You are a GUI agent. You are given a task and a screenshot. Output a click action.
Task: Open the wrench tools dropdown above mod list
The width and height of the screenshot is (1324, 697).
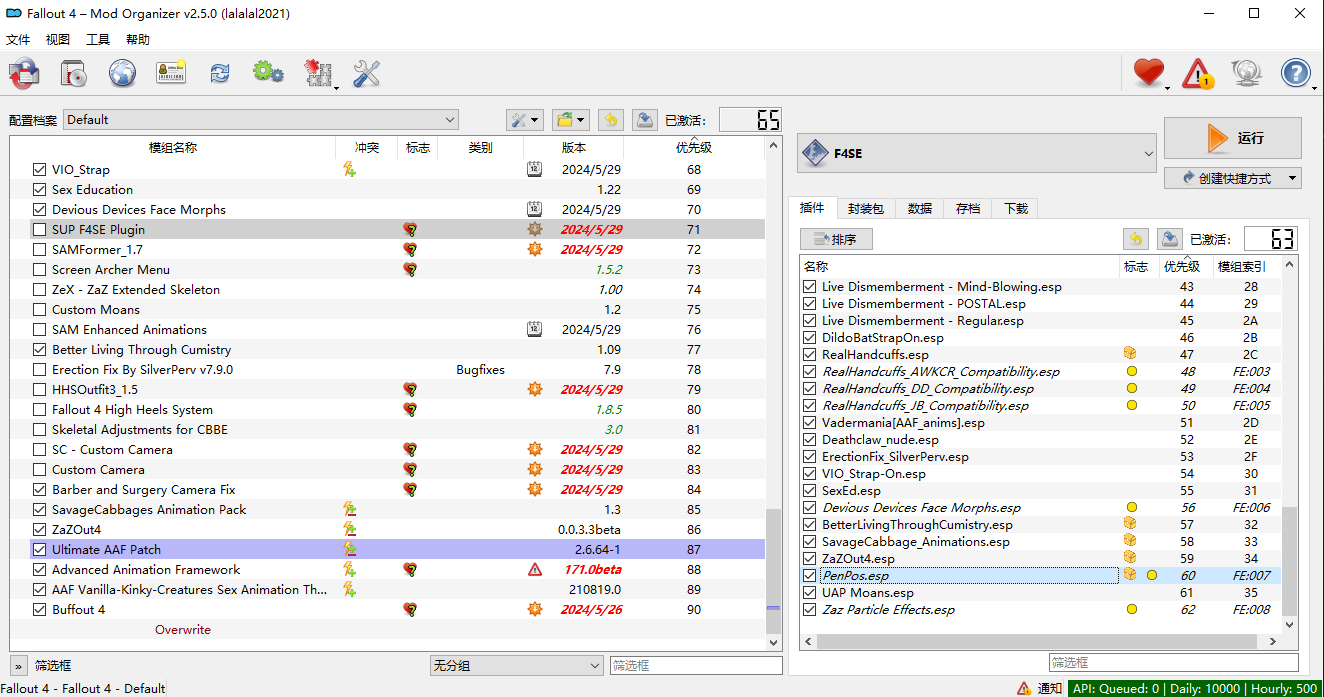[524, 120]
